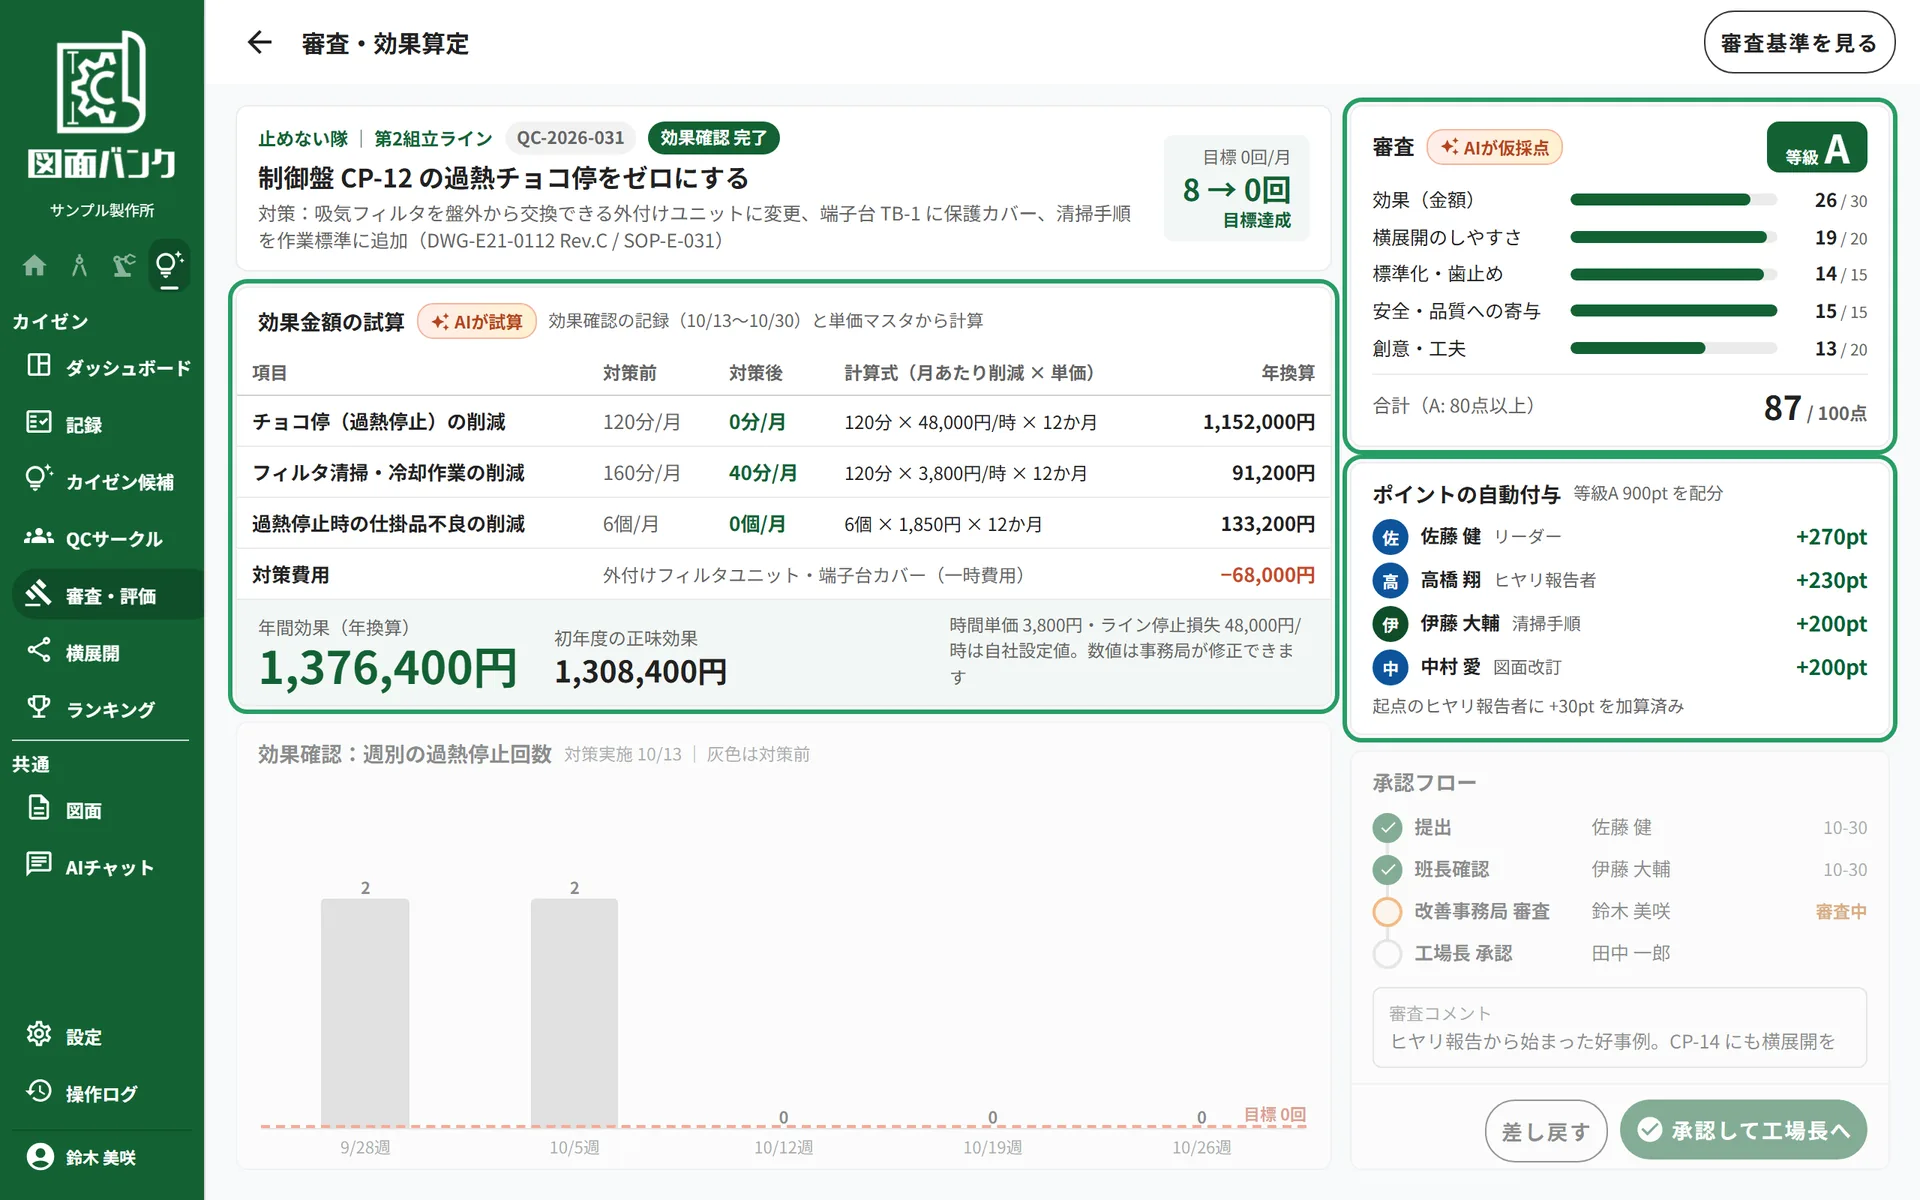Screen dimensions: 1920x1200
Task: Click the checkmark on 提出 step
Action: [x=1387, y=828]
